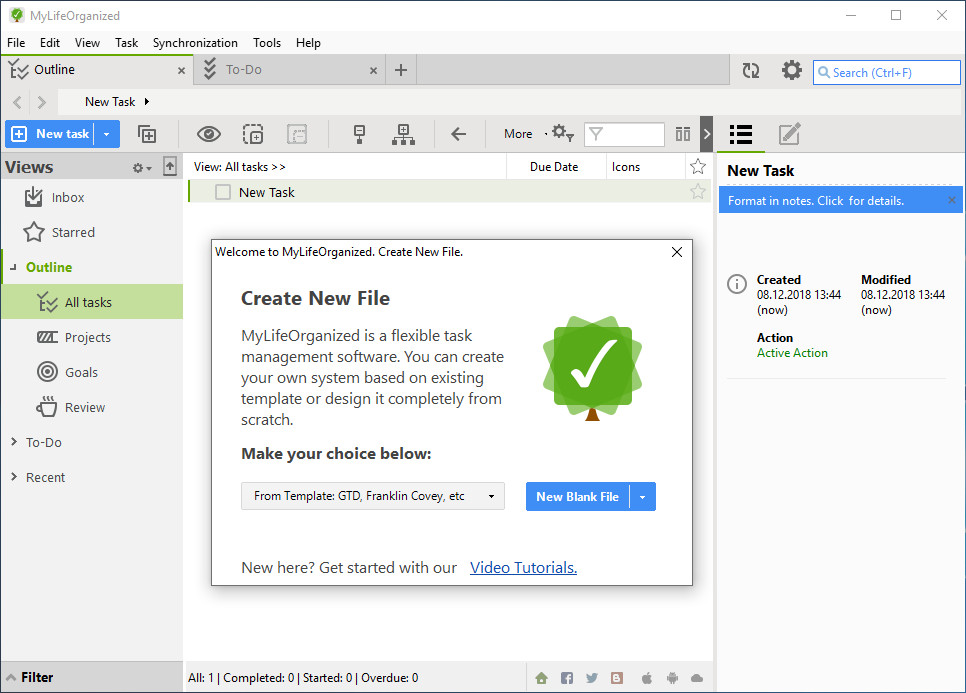966x693 pixels.
Task: Click the info icon beside Created
Action: coord(737,283)
